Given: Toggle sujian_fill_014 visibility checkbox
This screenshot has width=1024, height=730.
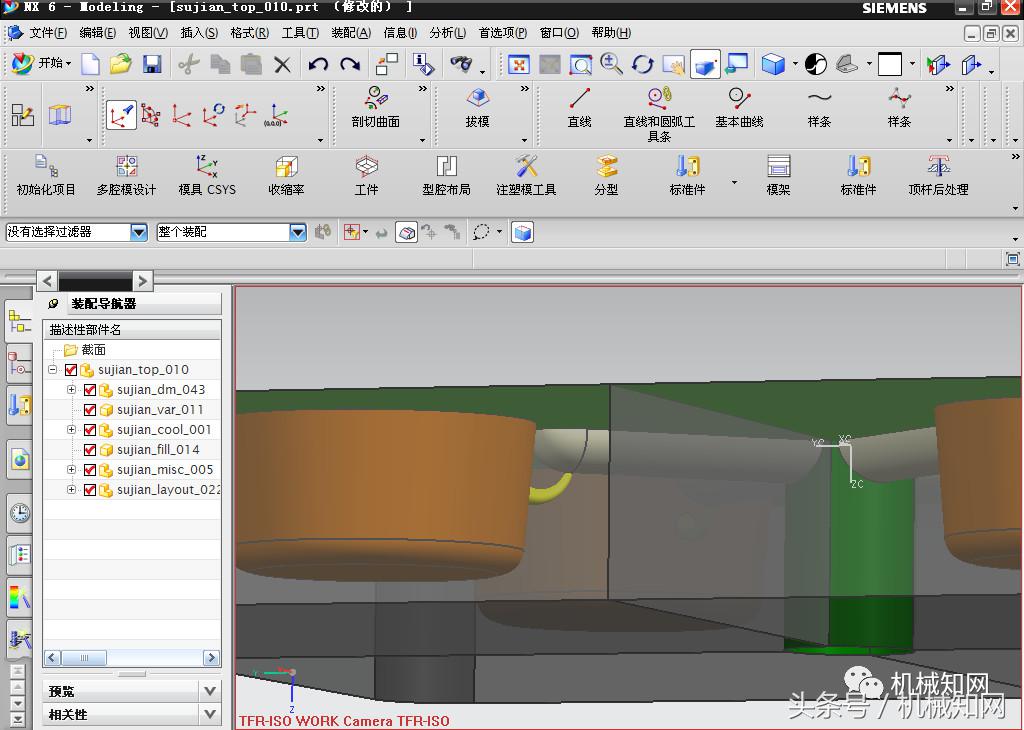Looking at the screenshot, I should pyautogui.click(x=90, y=450).
